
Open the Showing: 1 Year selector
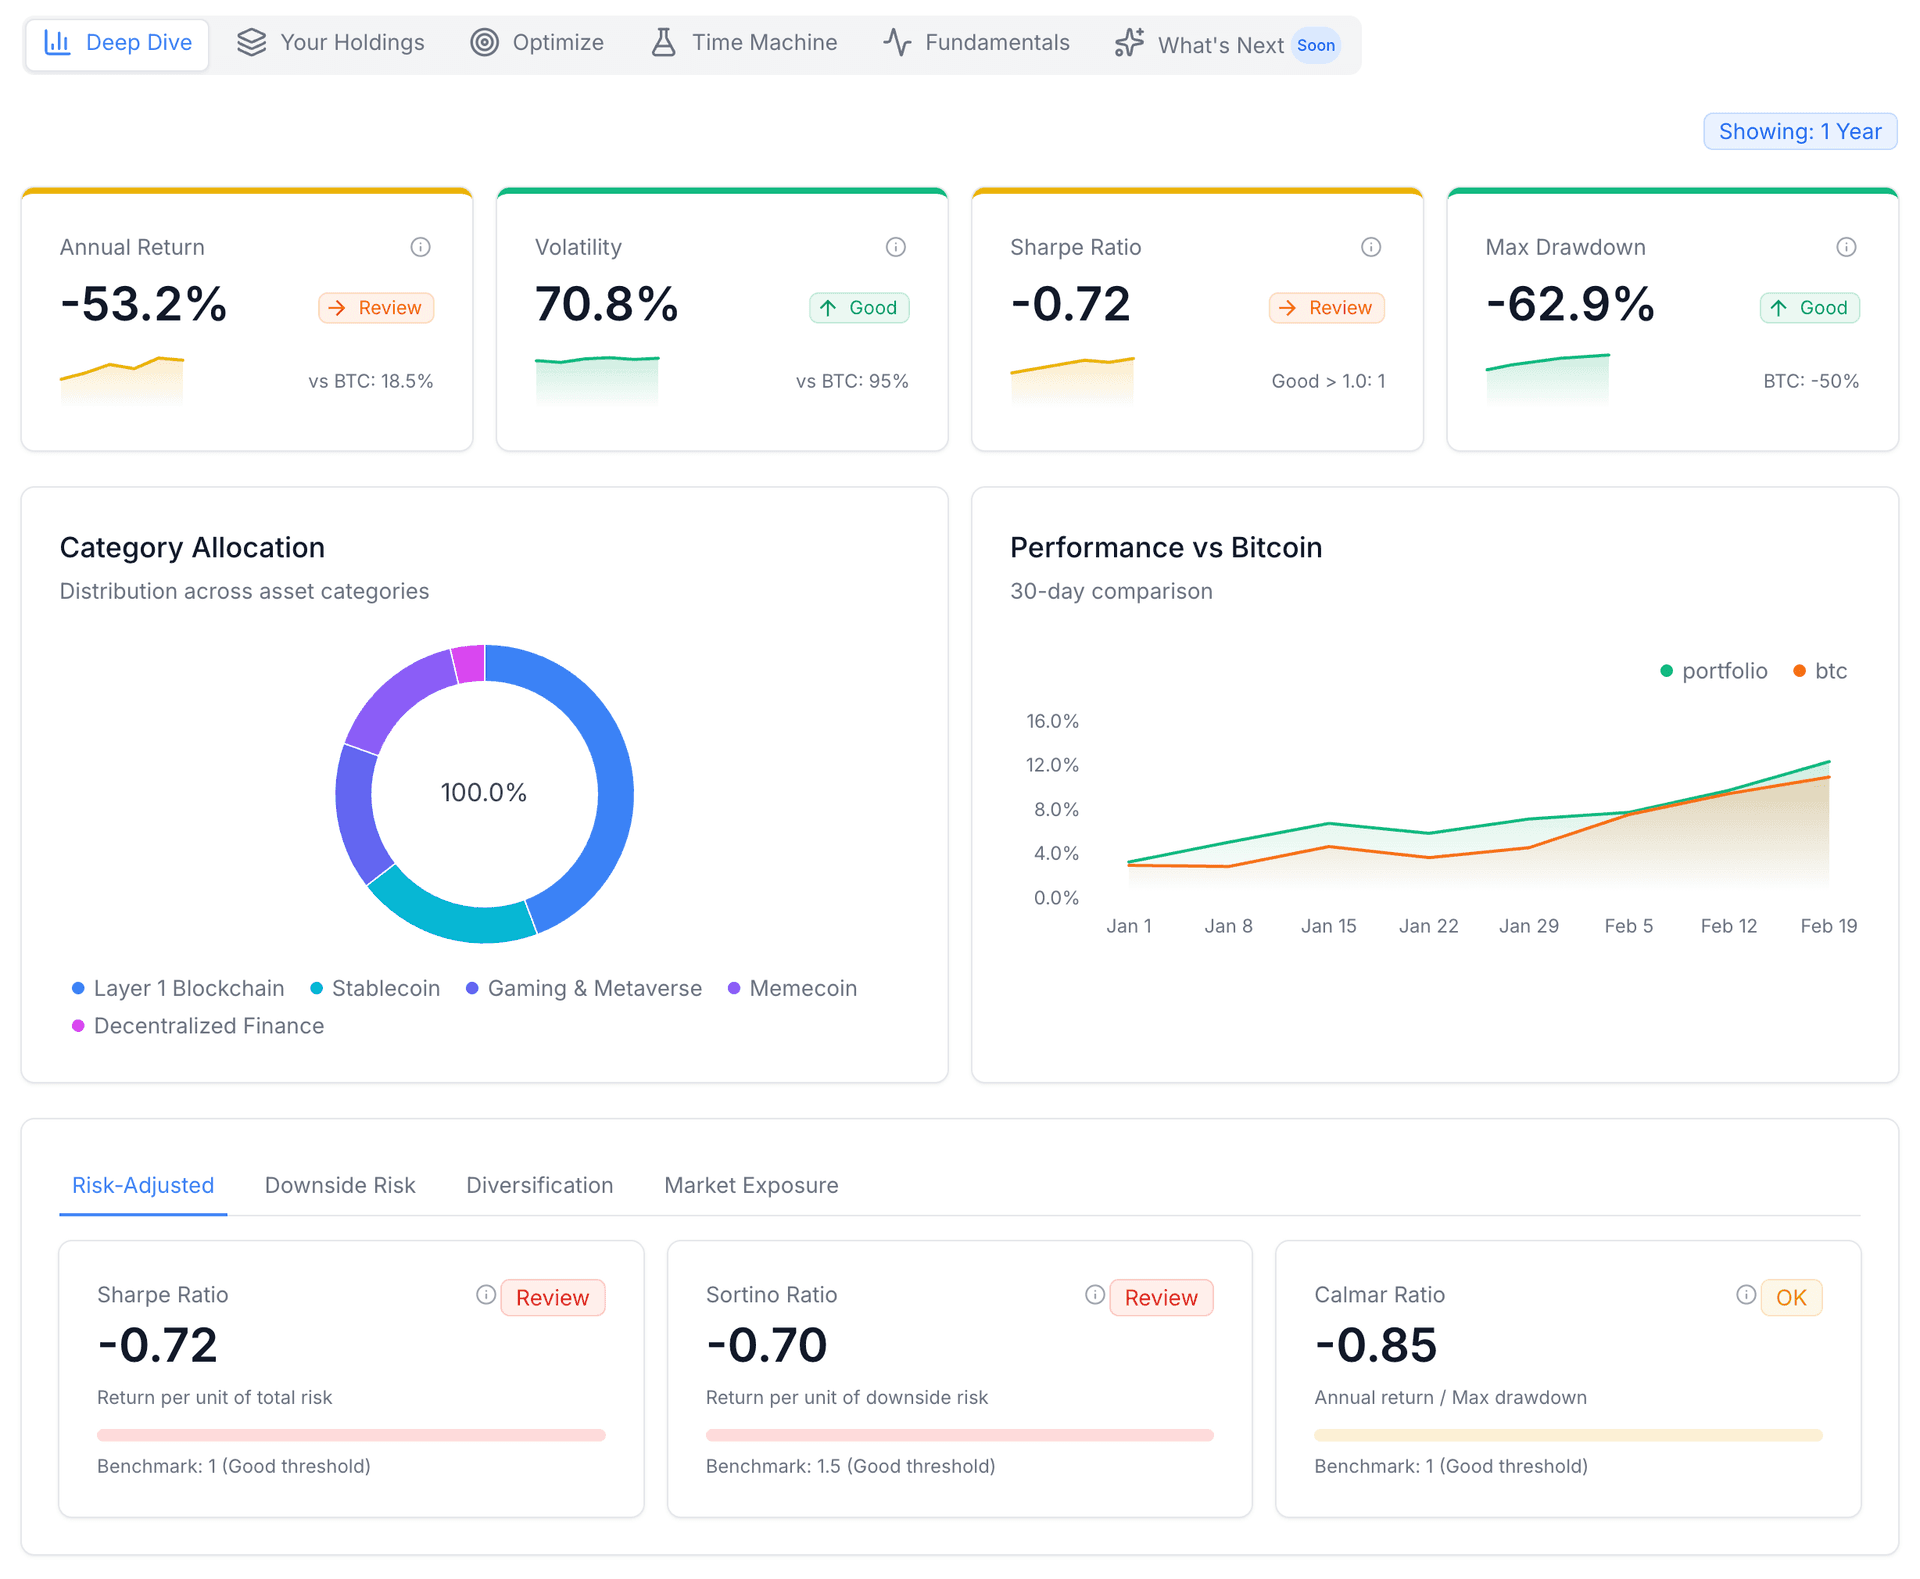1799,132
